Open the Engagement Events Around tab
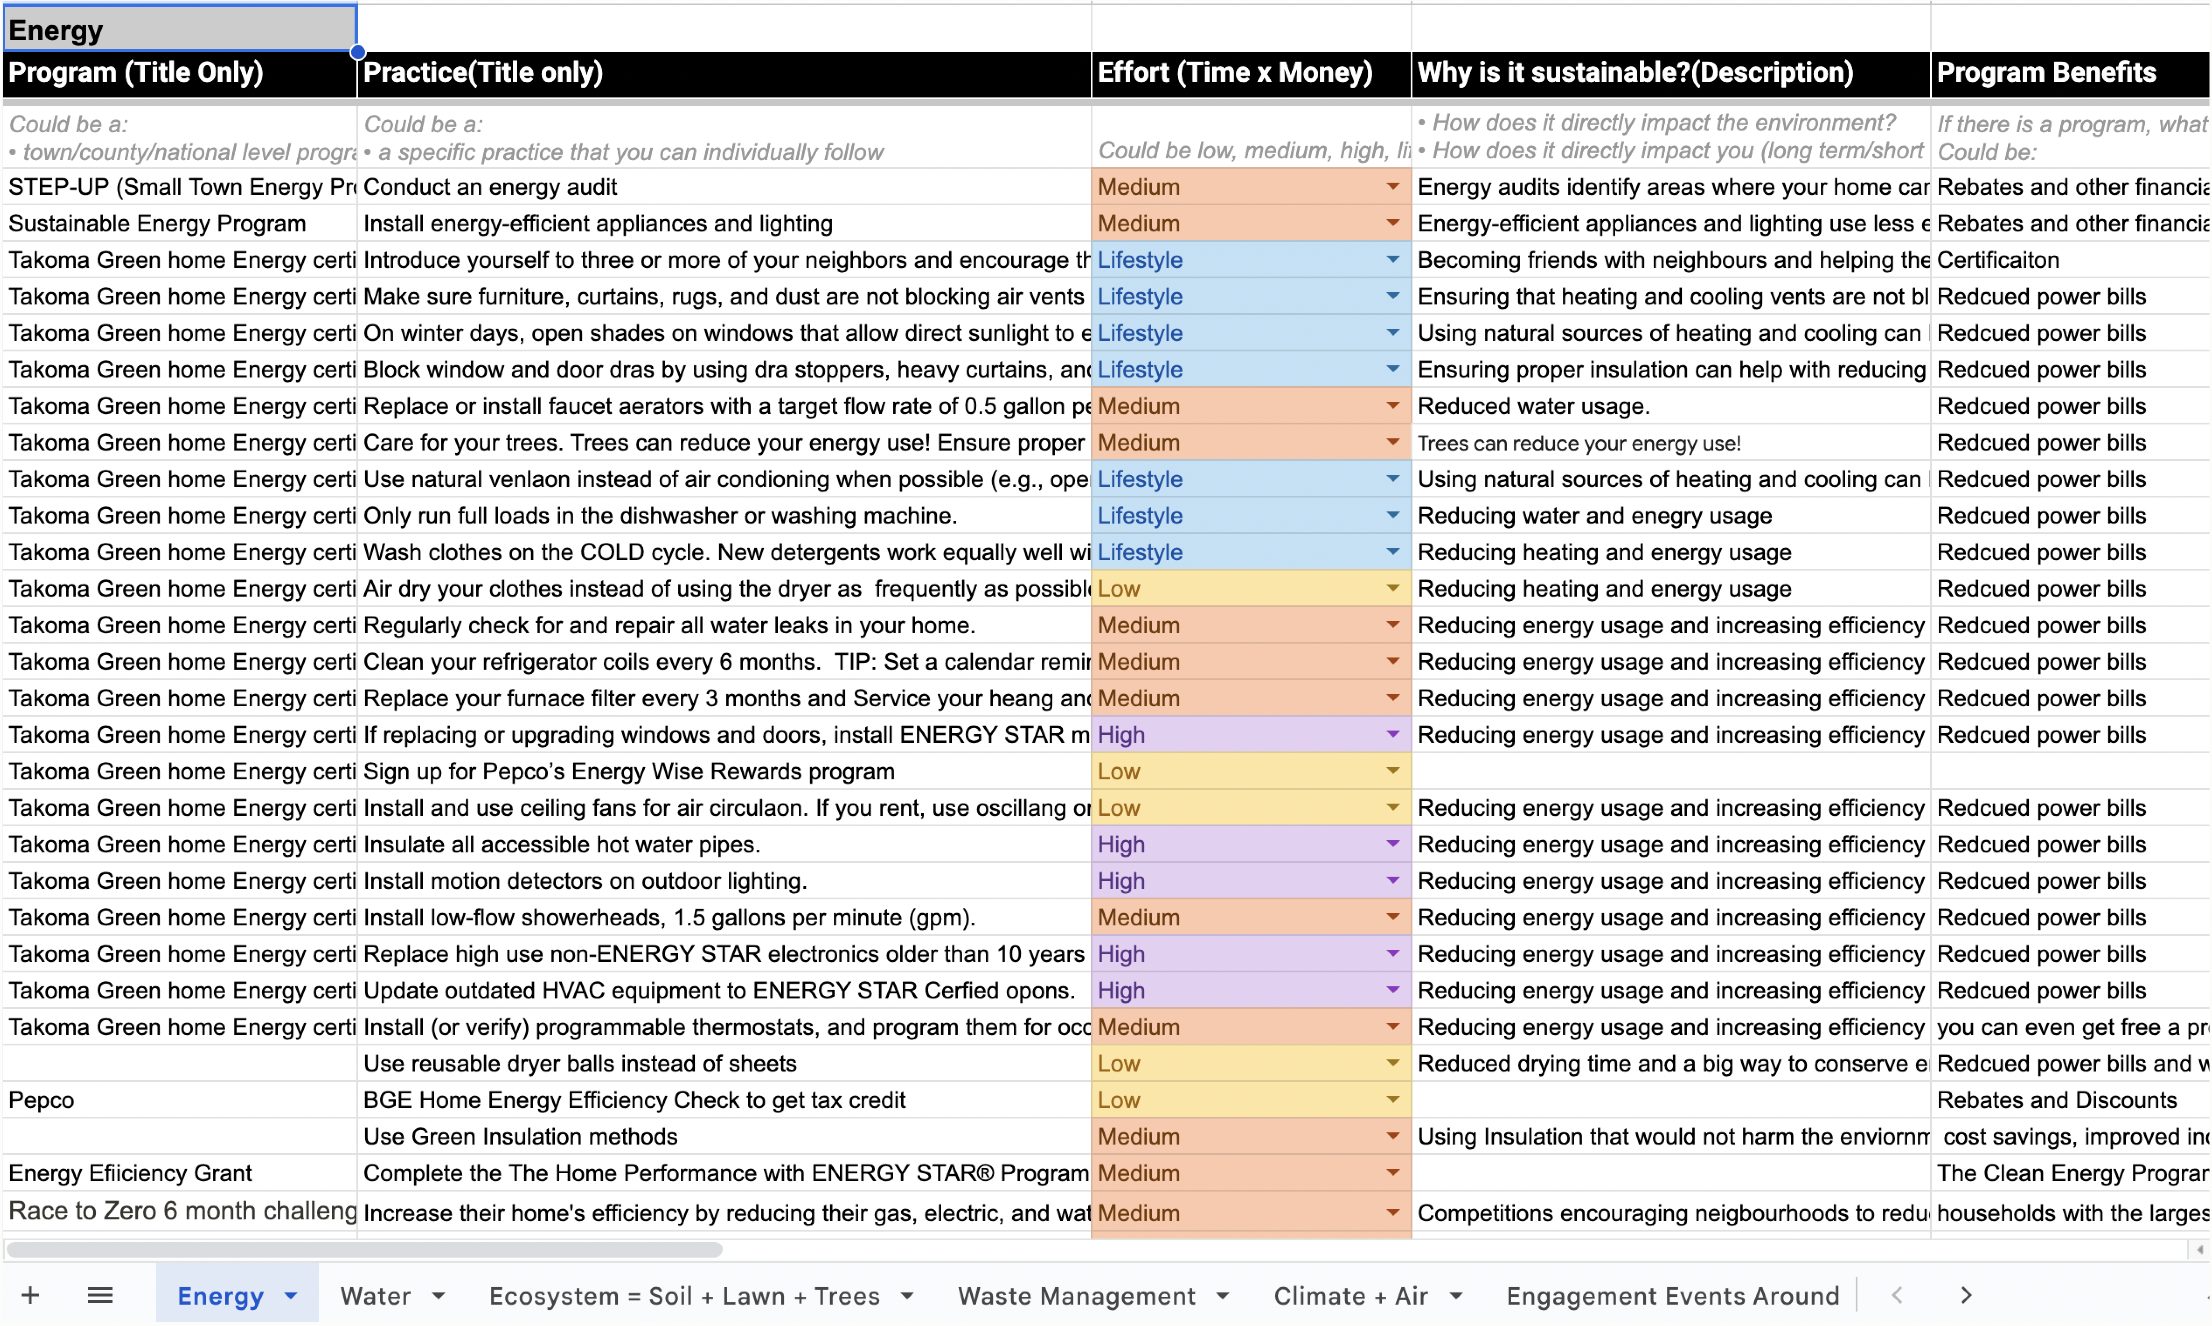Image resolution: width=2212 pixels, height=1326 pixels. click(x=1672, y=1296)
